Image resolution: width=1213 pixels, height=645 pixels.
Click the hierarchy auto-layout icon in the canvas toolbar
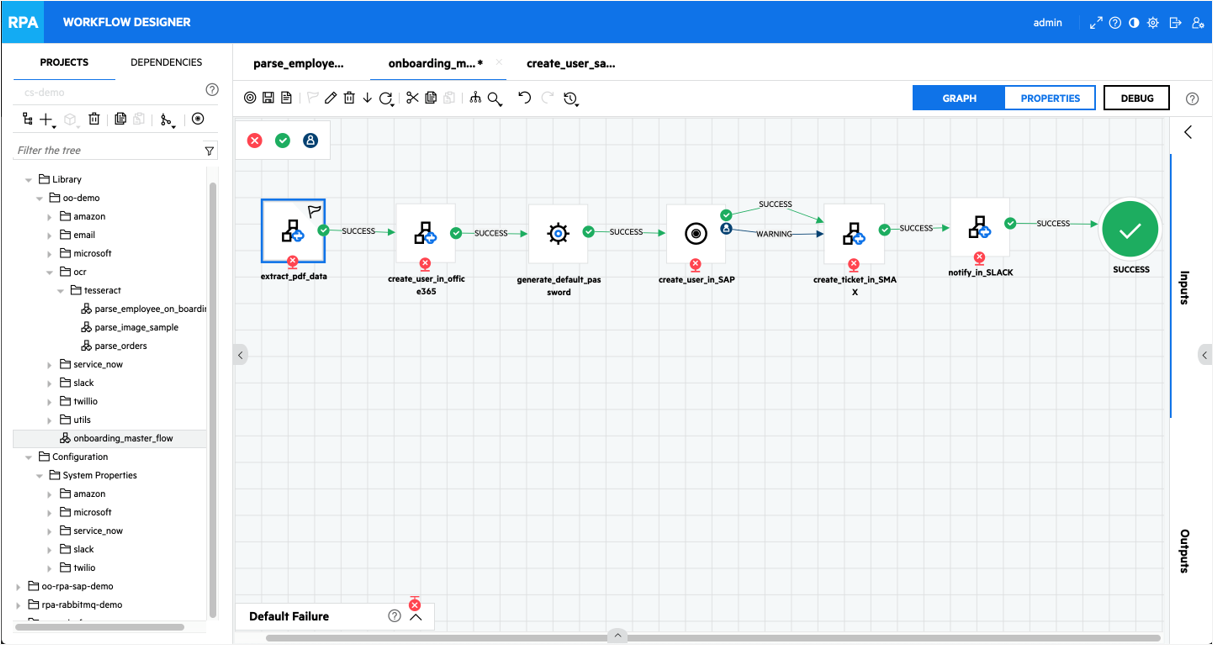(x=475, y=98)
